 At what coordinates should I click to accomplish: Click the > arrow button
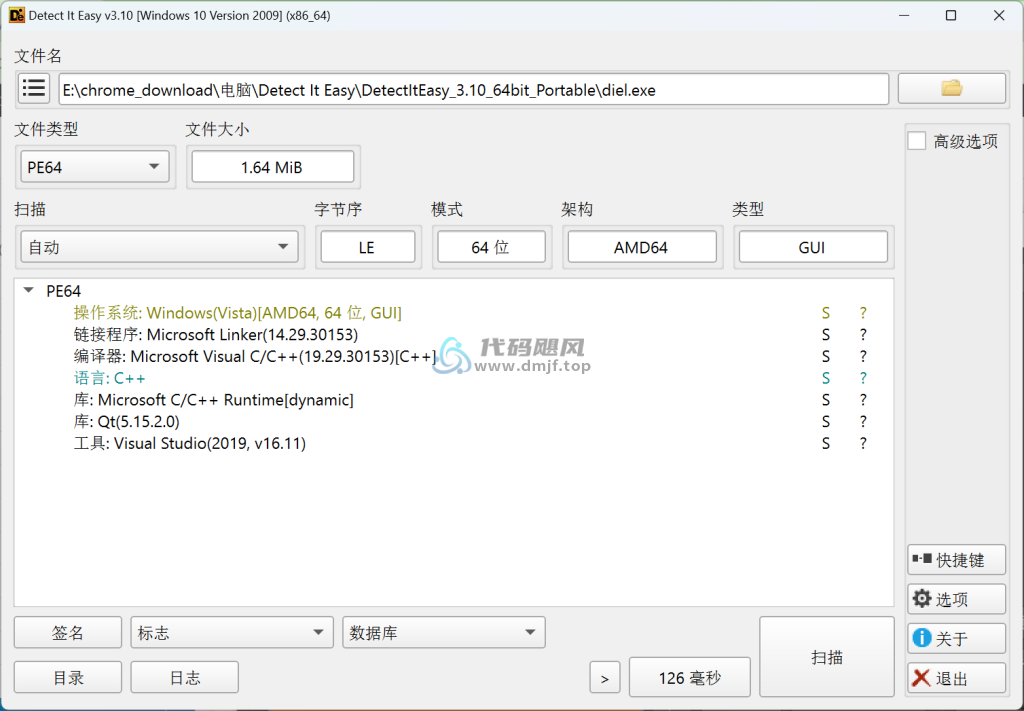click(605, 678)
